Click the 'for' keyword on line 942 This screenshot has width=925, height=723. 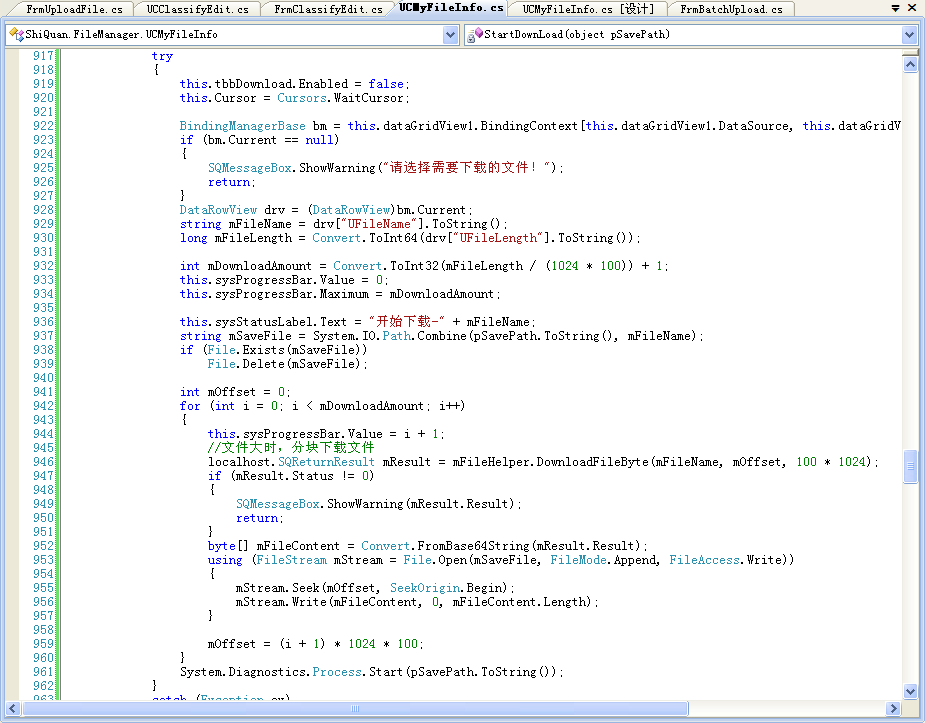click(x=190, y=406)
